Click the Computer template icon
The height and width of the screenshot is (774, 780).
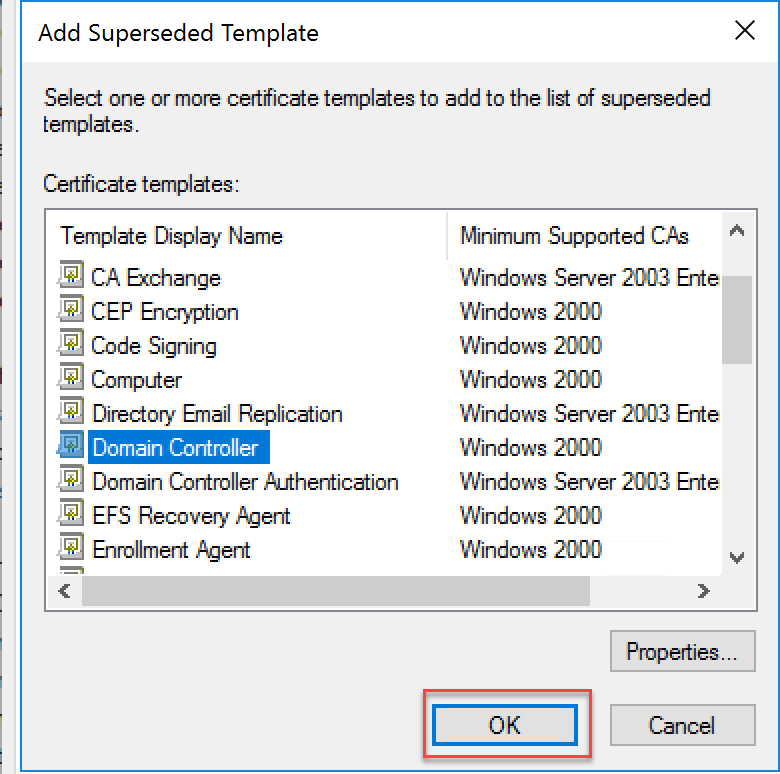[71, 379]
